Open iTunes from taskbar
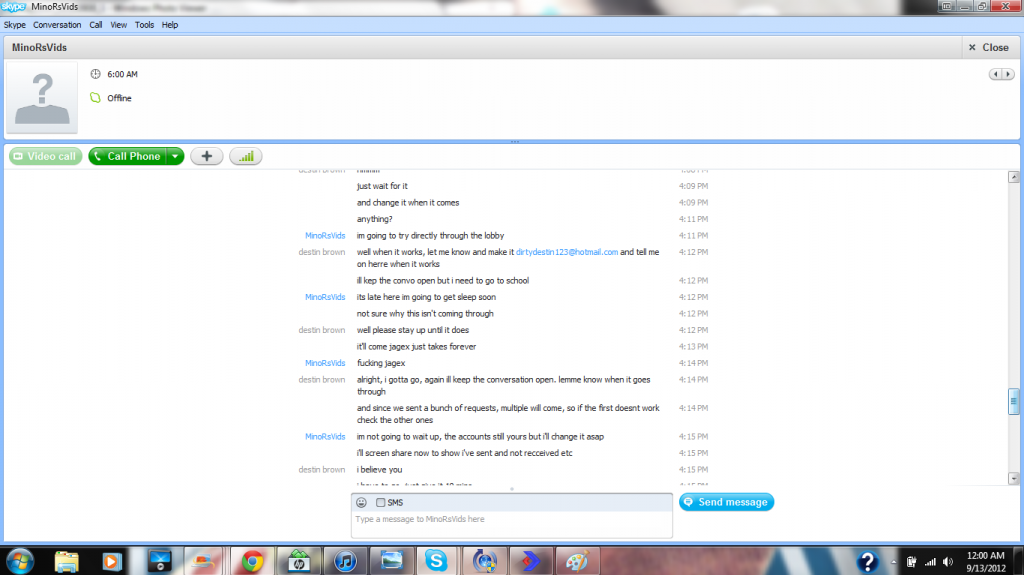The image size is (1024, 575). pos(345,561)
